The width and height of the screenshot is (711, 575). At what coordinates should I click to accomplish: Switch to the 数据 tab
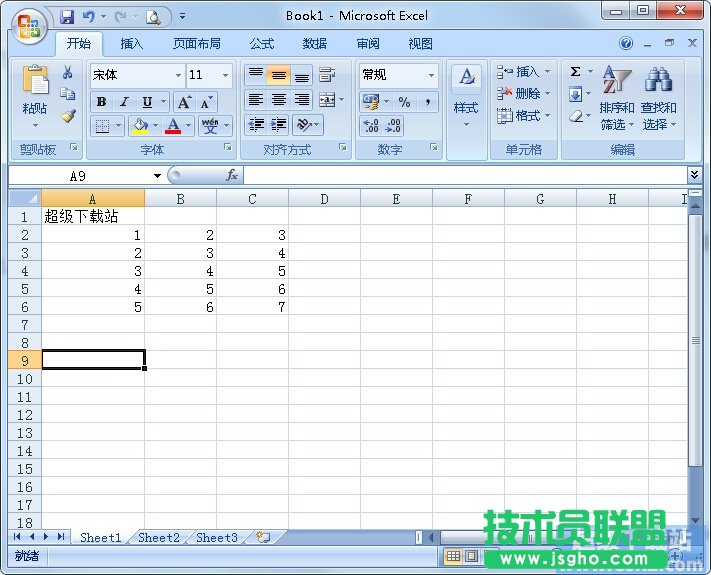(315, 44)
